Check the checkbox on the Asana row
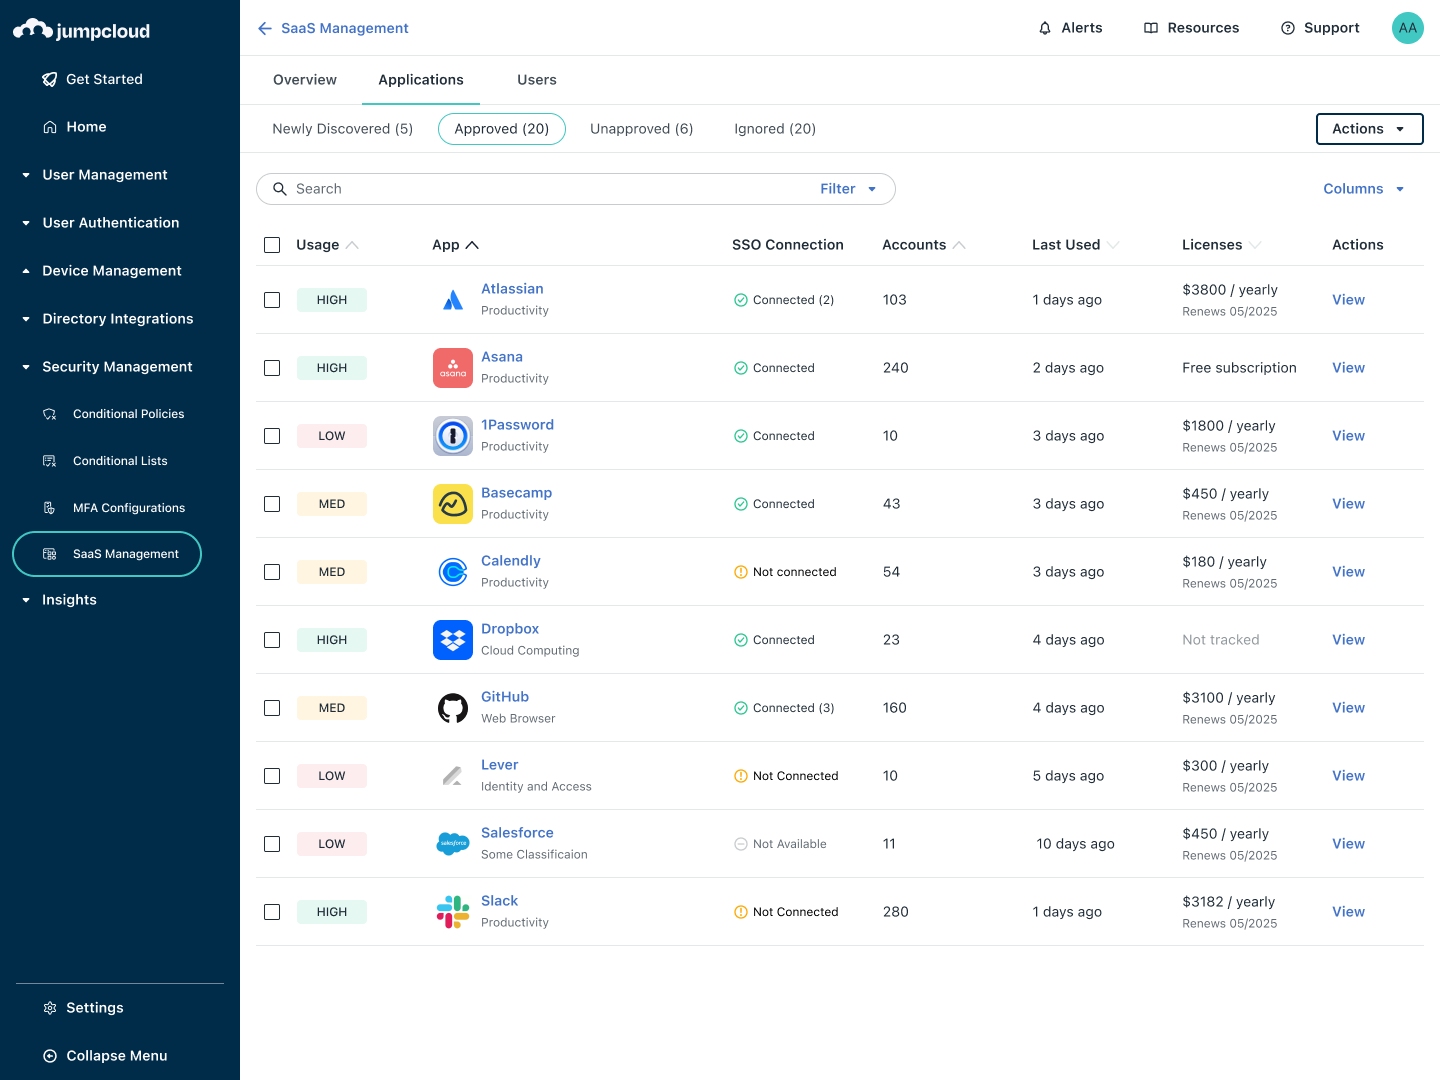 coord(271,367)
